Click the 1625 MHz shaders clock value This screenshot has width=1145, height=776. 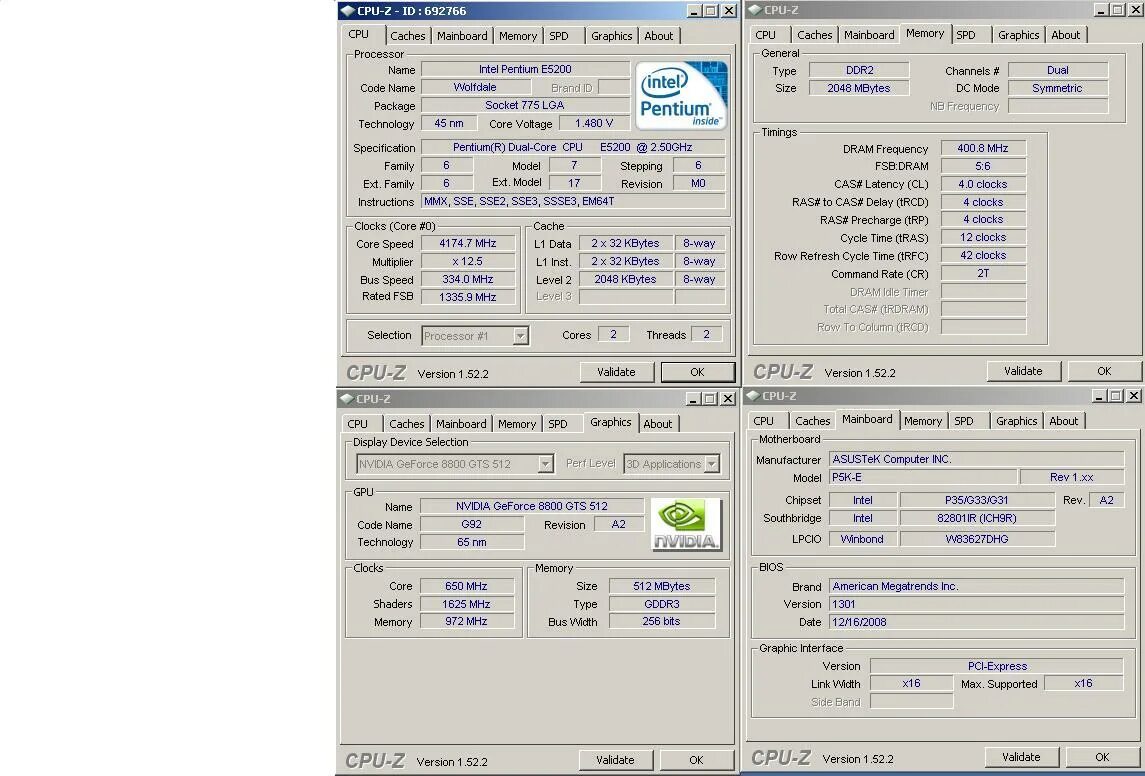click(467, 604)
